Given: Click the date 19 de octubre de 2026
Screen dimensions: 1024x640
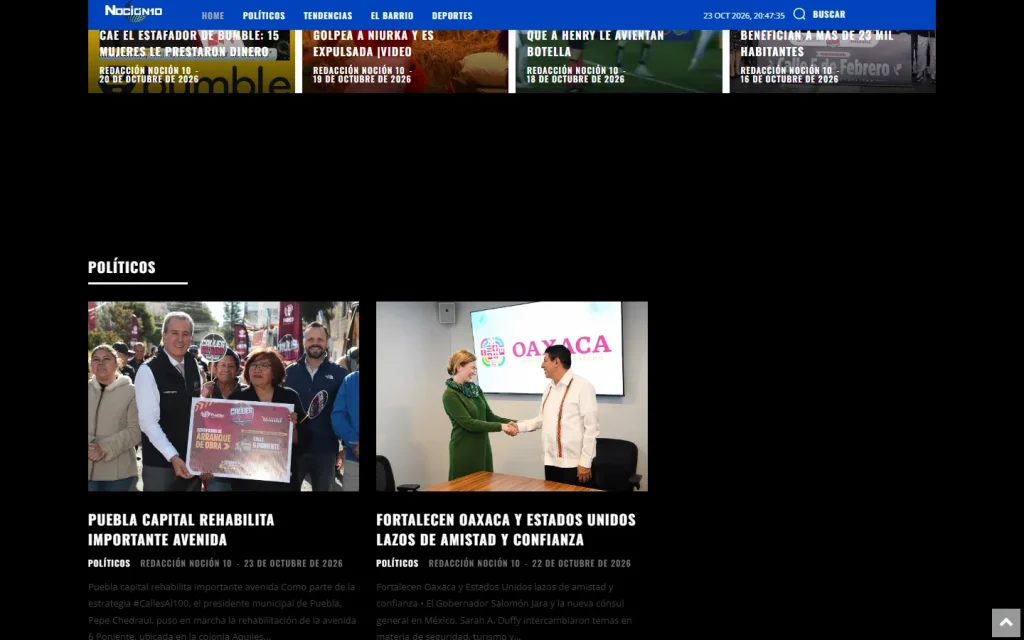Looking at the screenshot, I should pyautogui.click(x=362, y=79).
